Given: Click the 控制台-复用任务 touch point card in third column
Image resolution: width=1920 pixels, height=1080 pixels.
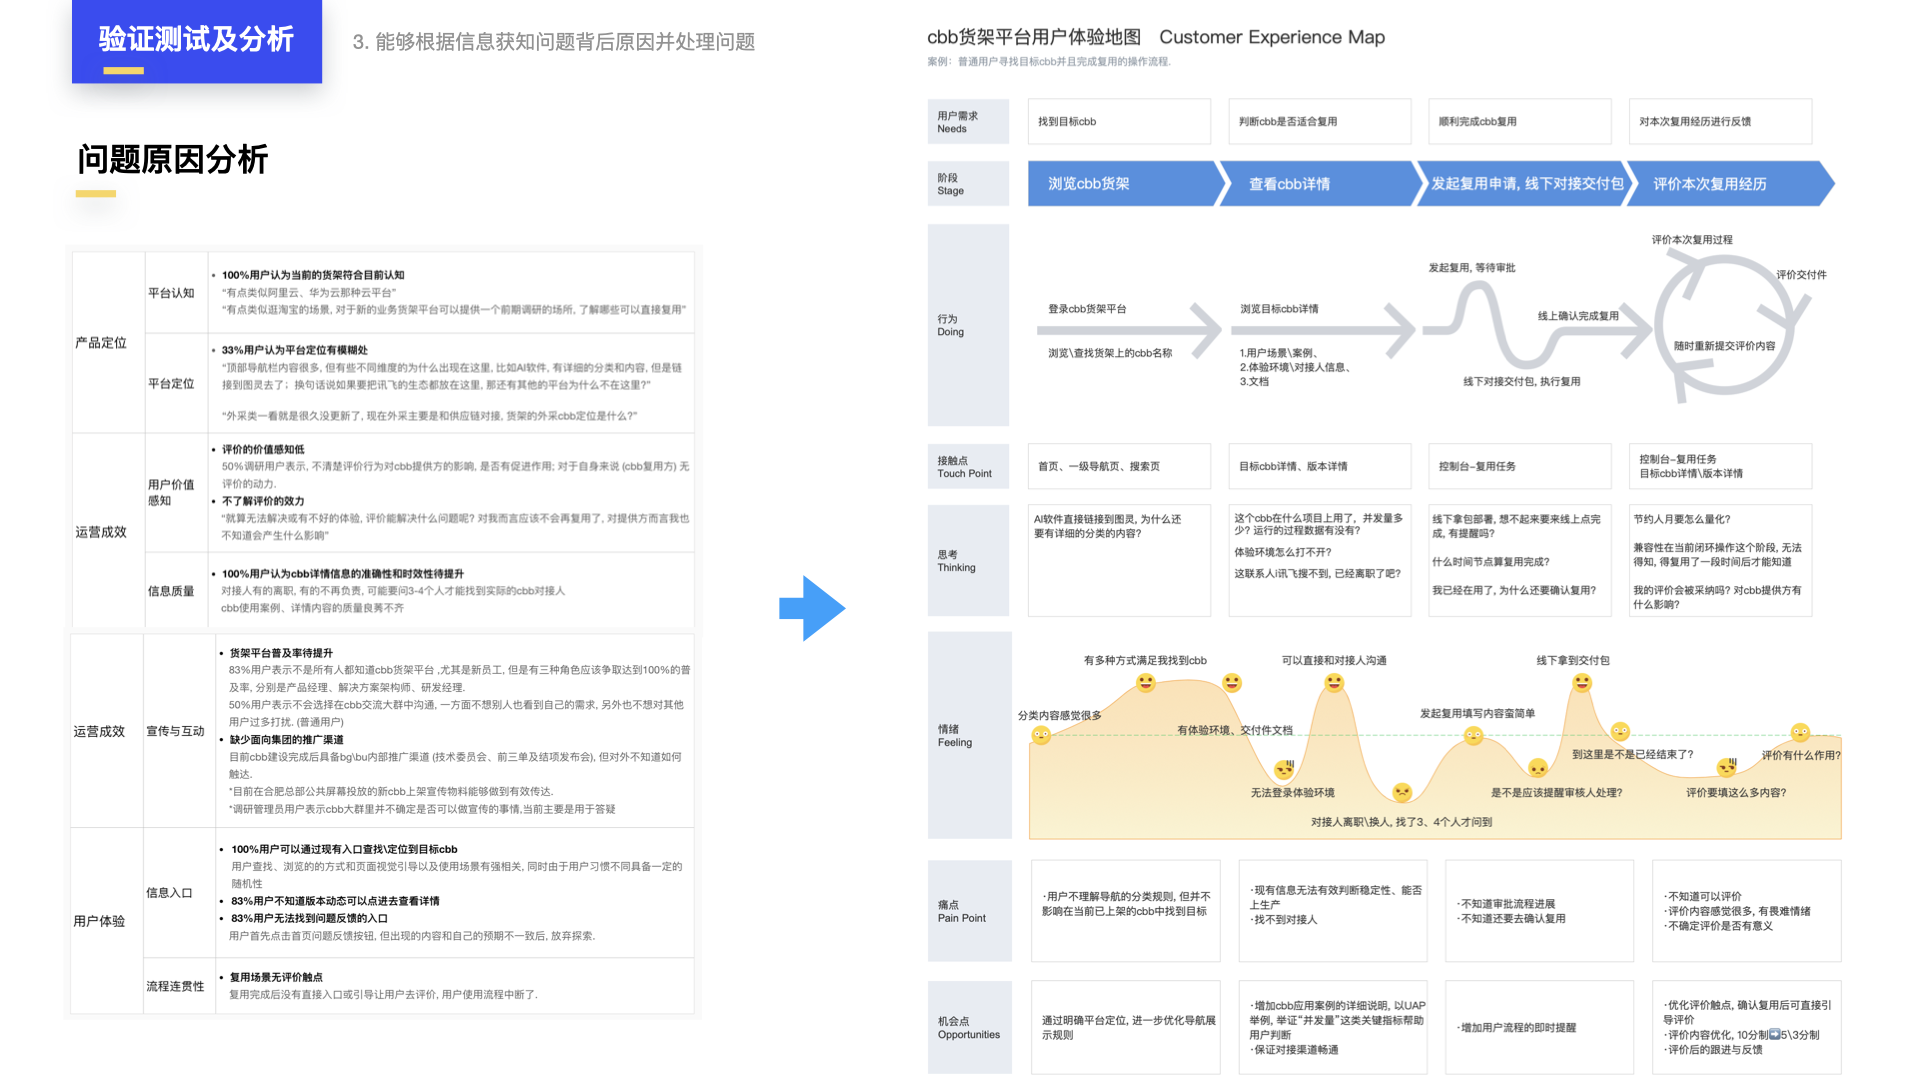Looking at the screenshot, I should point(1520,467).
